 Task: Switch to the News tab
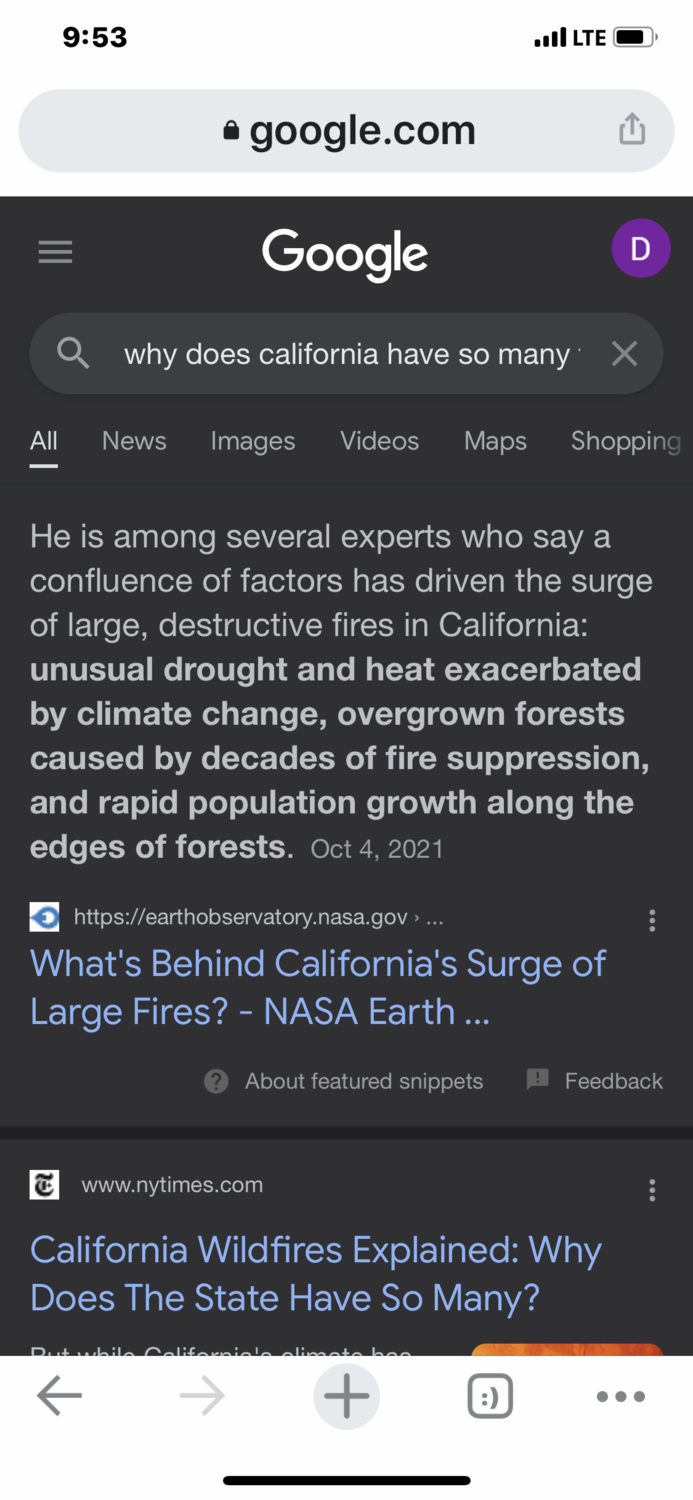click(134, 441)
